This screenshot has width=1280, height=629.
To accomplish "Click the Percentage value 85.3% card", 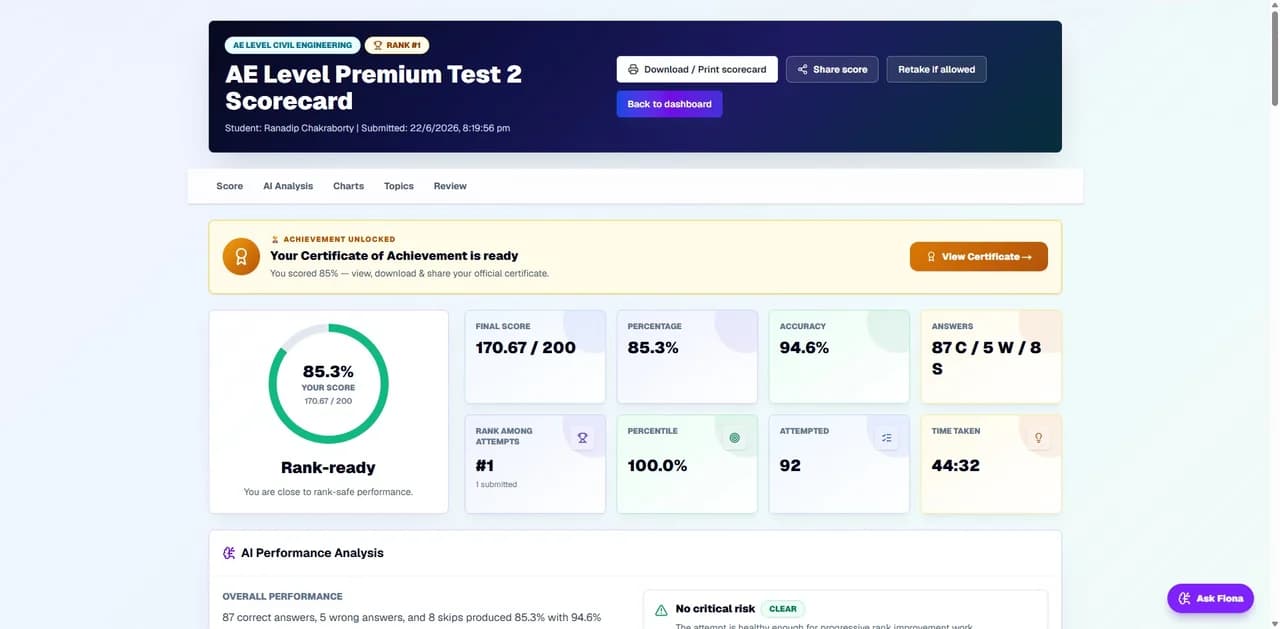I will (687, 357).
